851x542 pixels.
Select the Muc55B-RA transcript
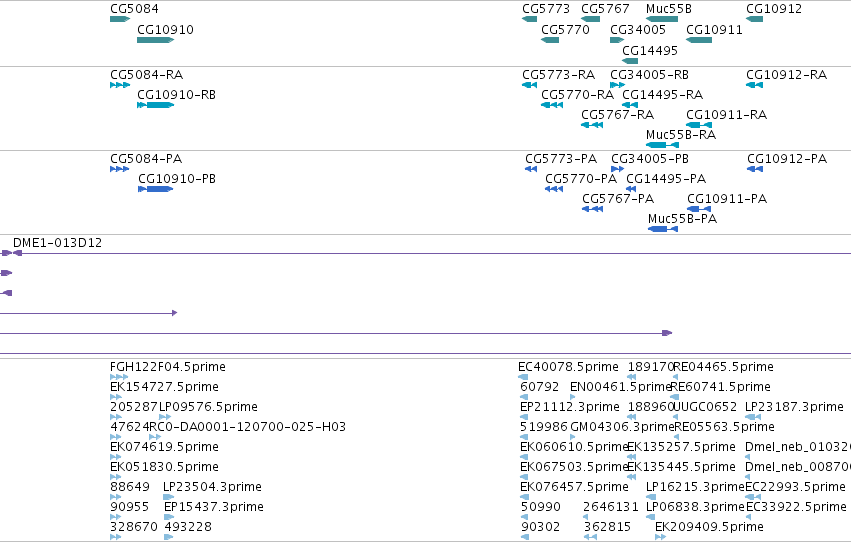663,145
